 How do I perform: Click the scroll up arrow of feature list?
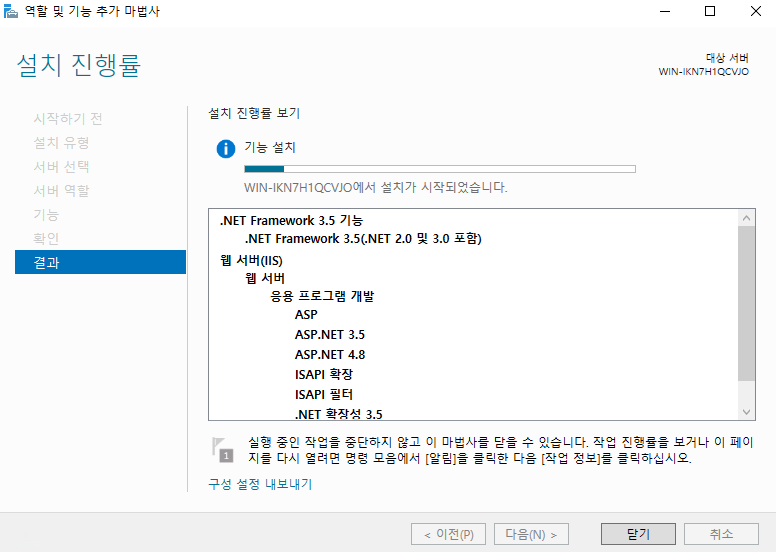(x=746, y=218)
